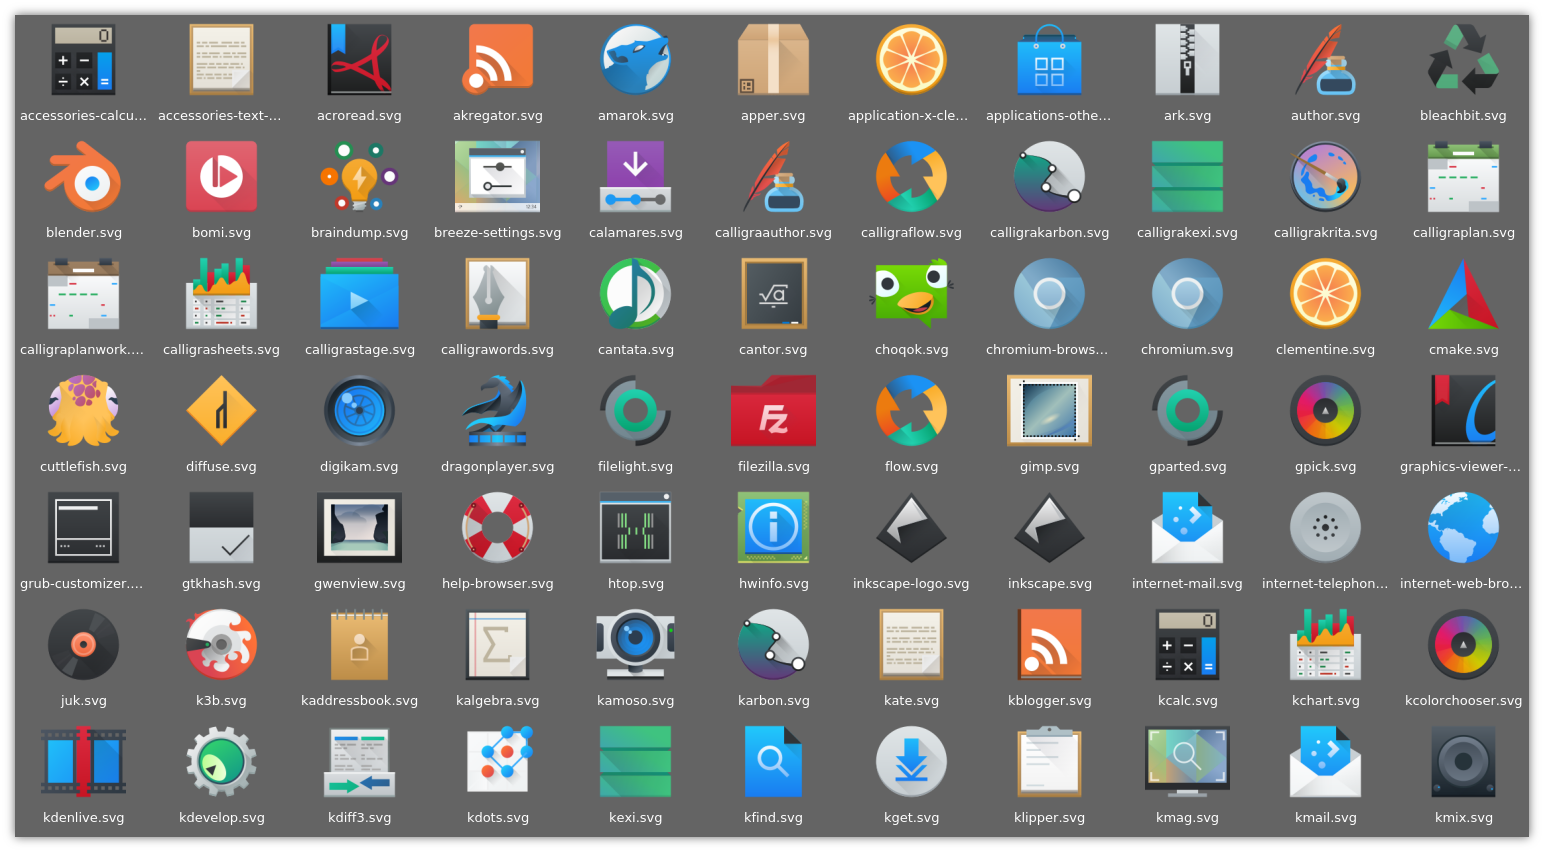Click the internet-mail.svg envelope icon
1544x852 pixels.
point(1187,527)
